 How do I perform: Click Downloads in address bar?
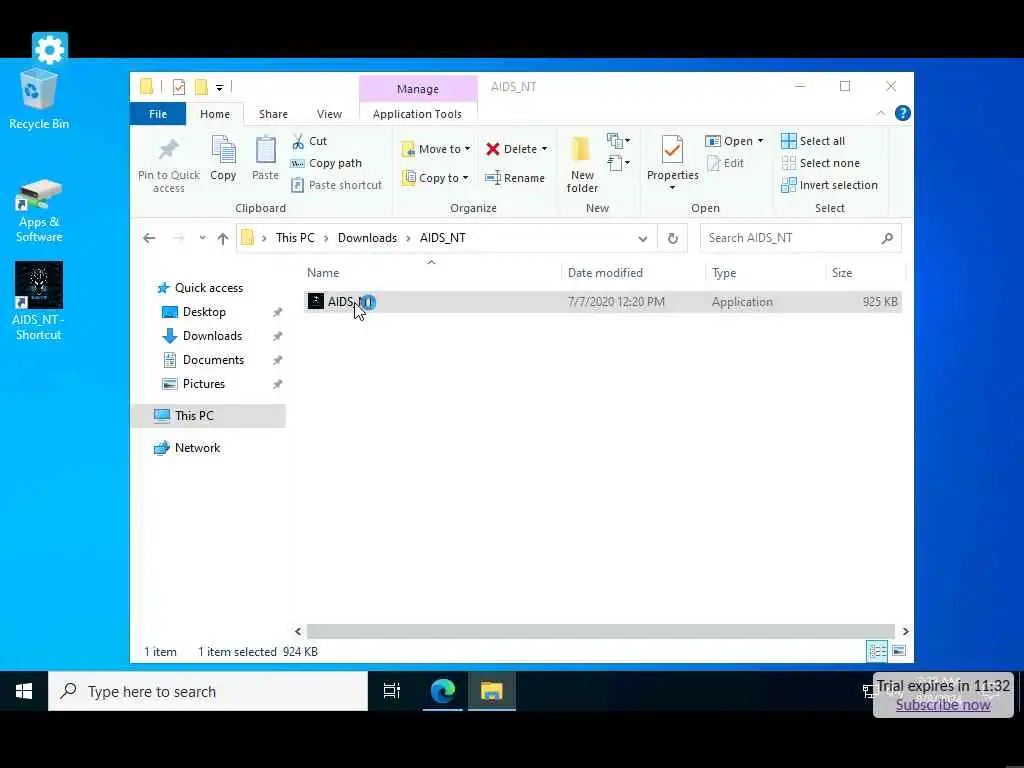click(x=367, y=238)
